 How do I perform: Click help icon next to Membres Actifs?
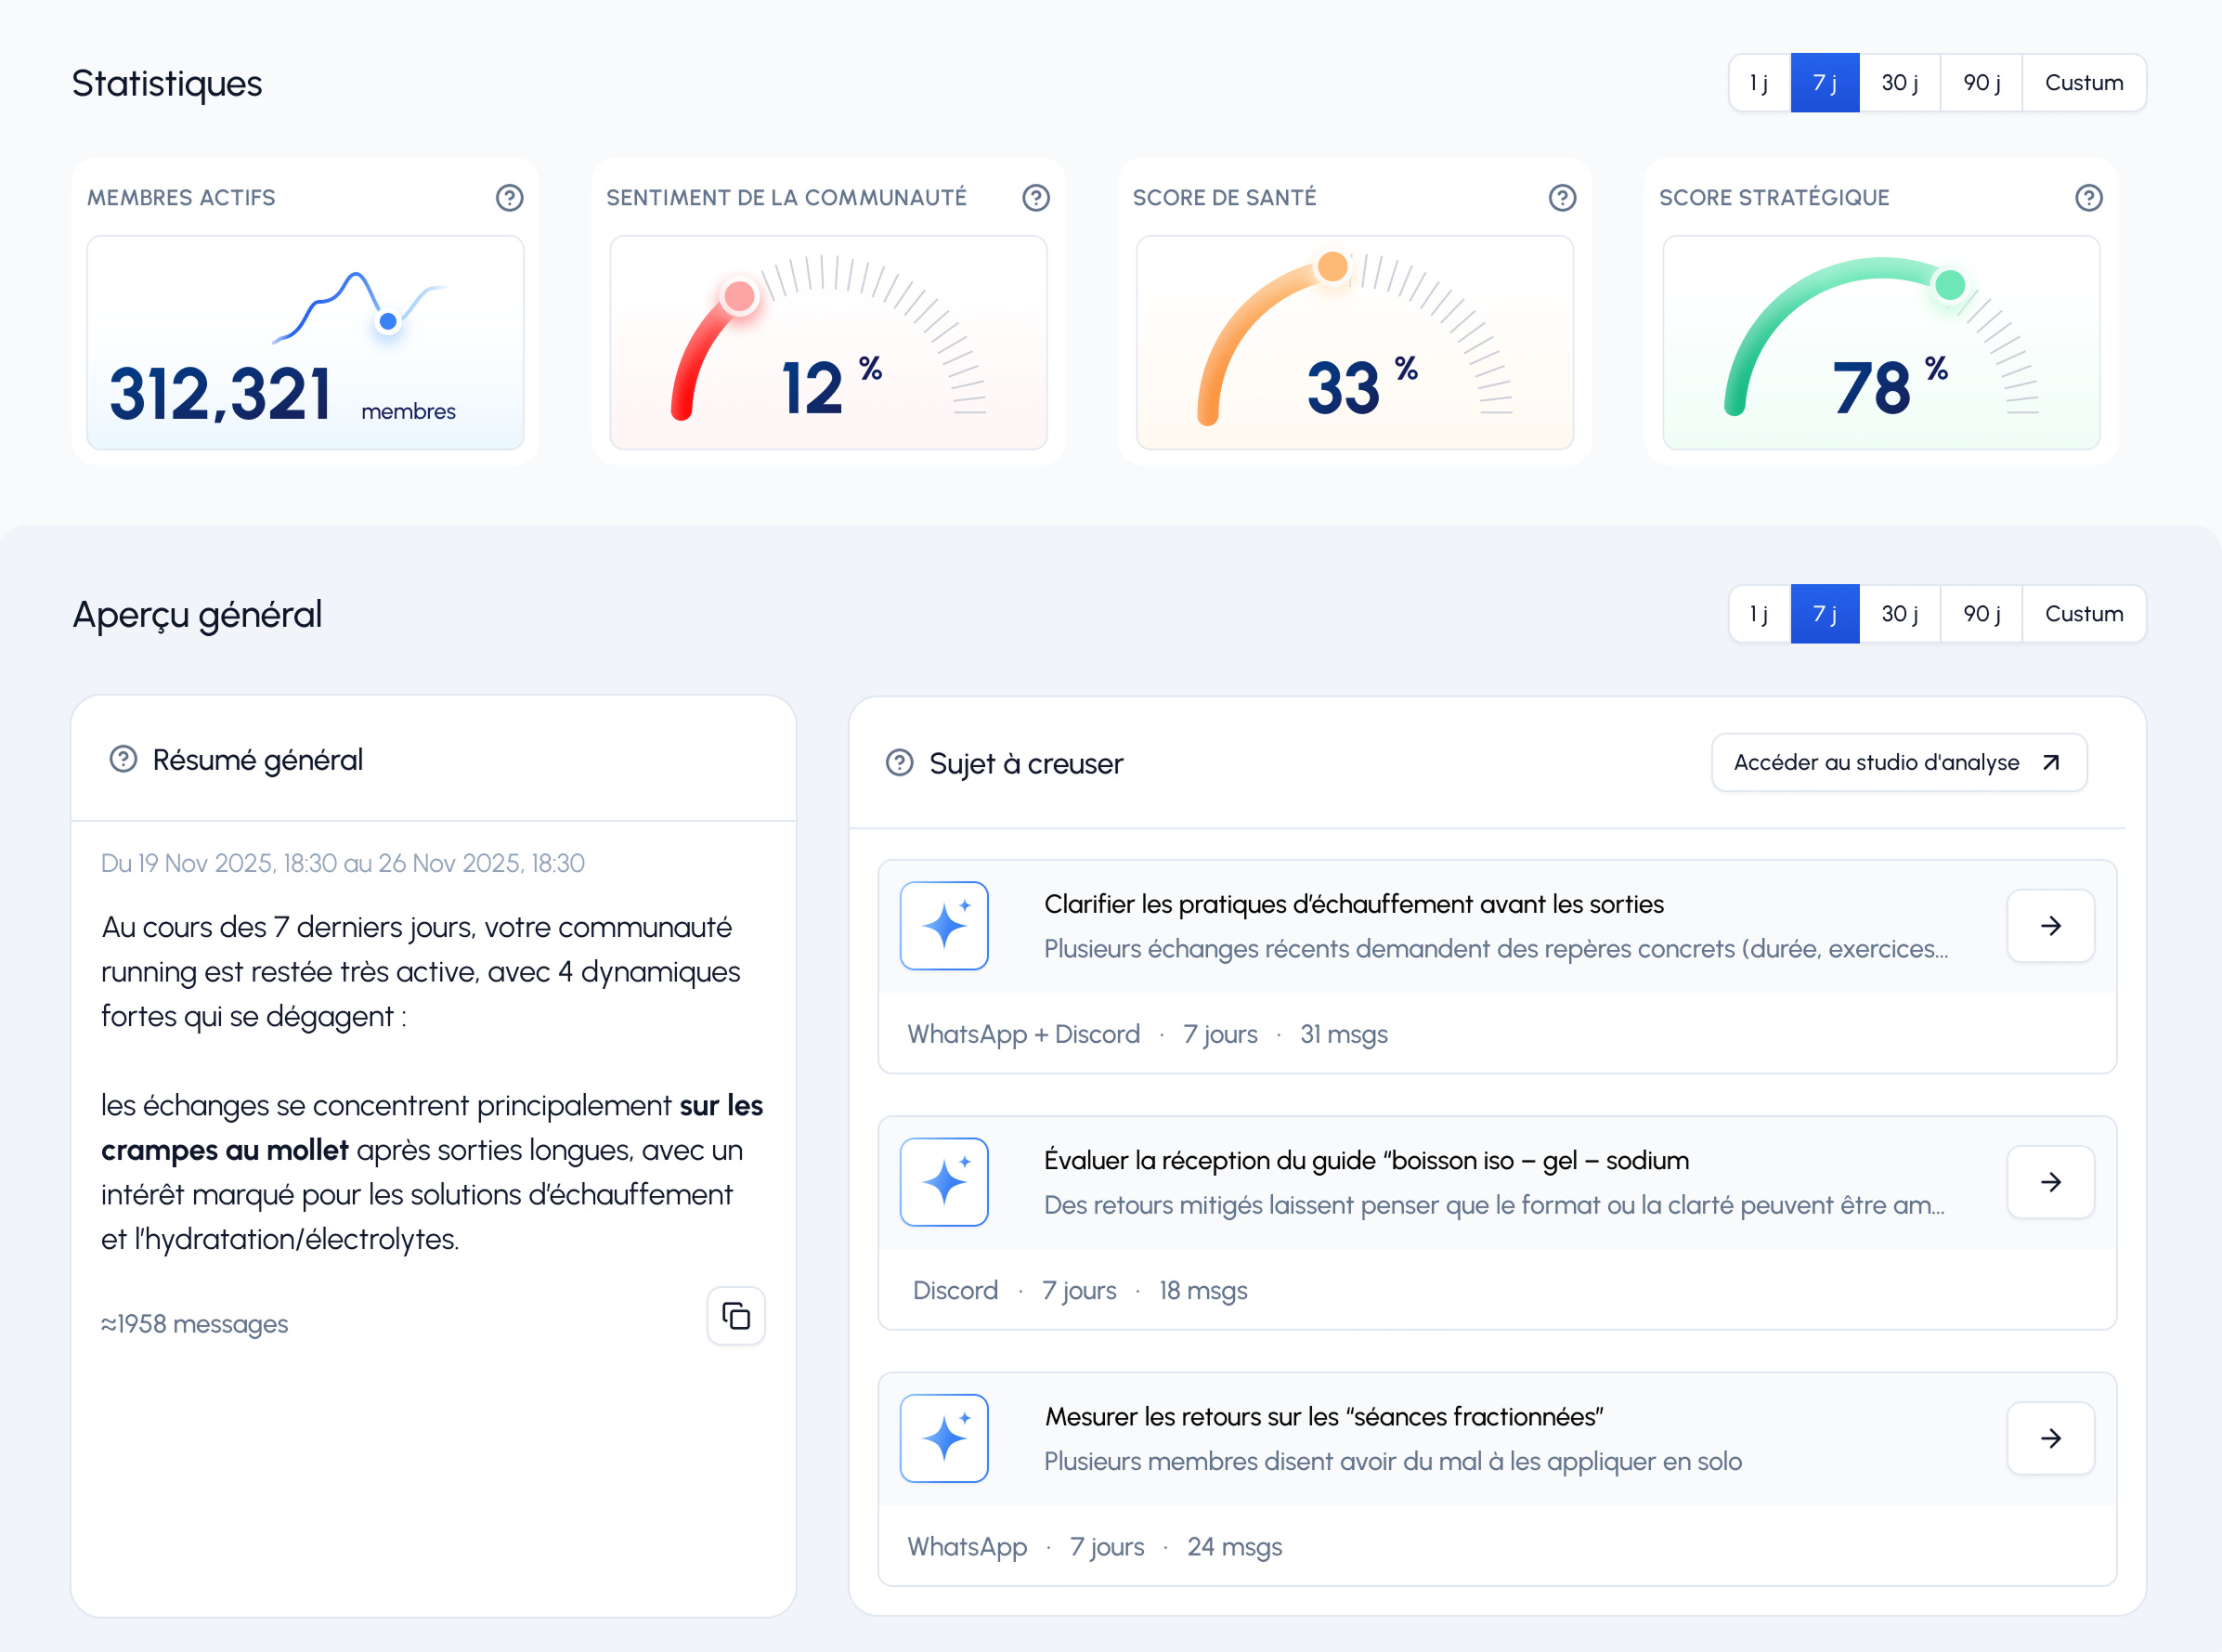(509, 197)
